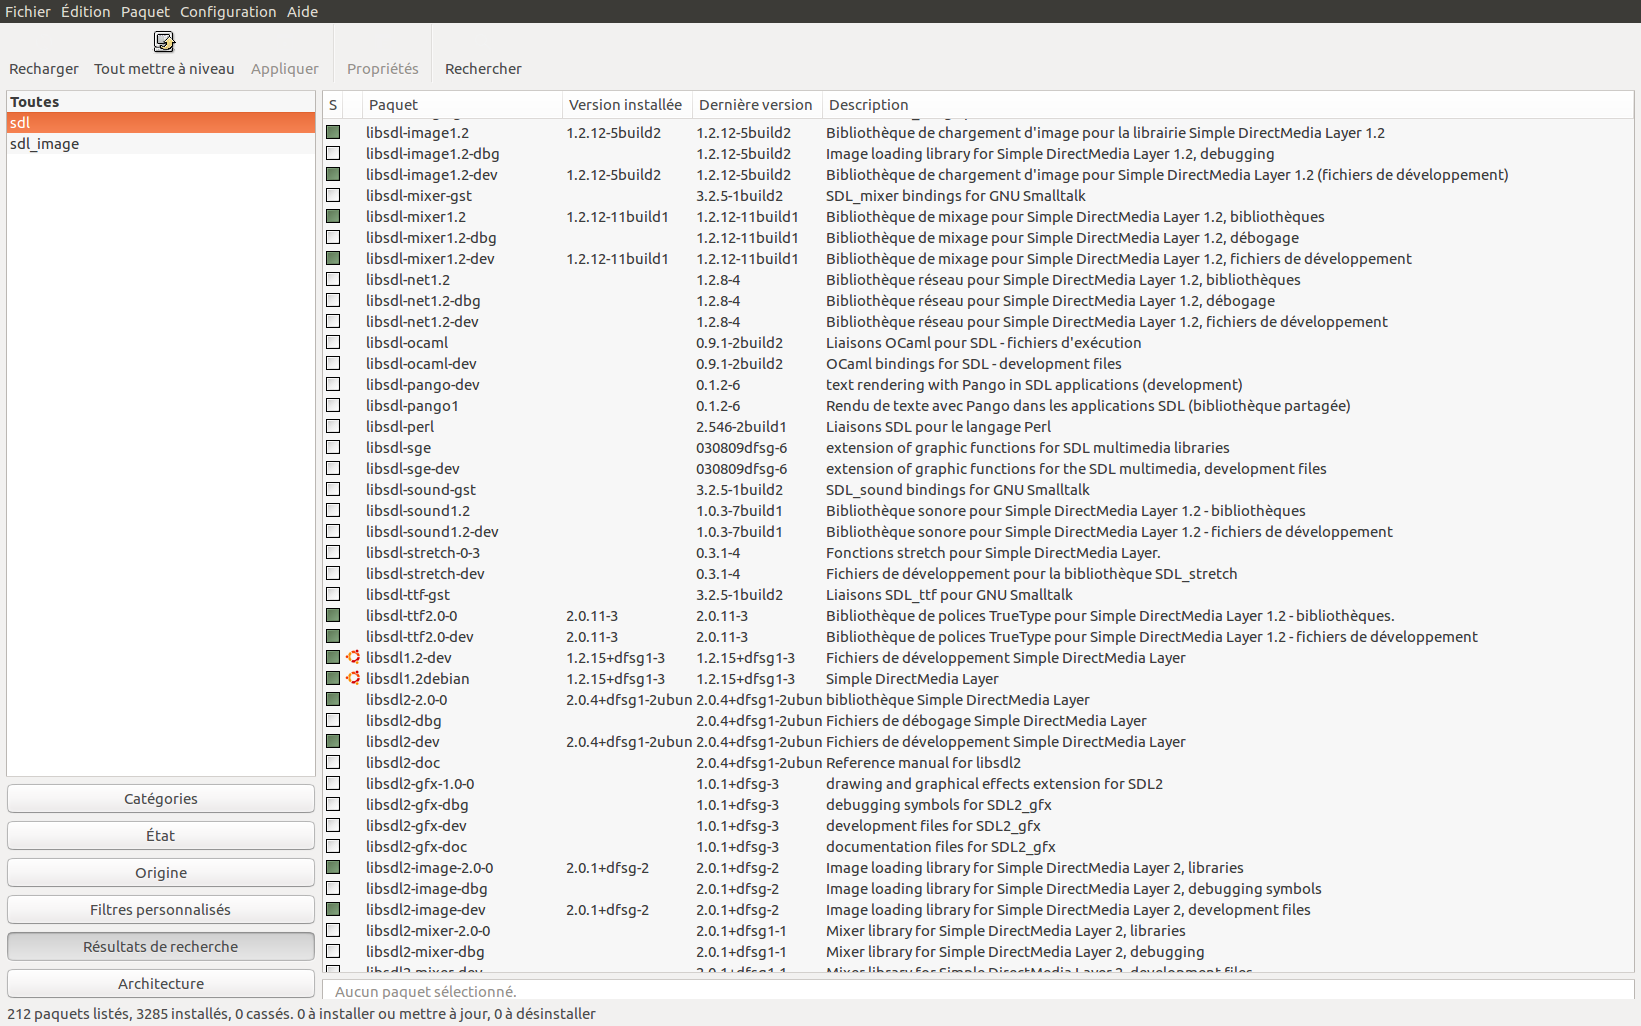Toggle the status box for libsdl-ocaml
Screen dimensions: 1641x1026
(333, 342)
